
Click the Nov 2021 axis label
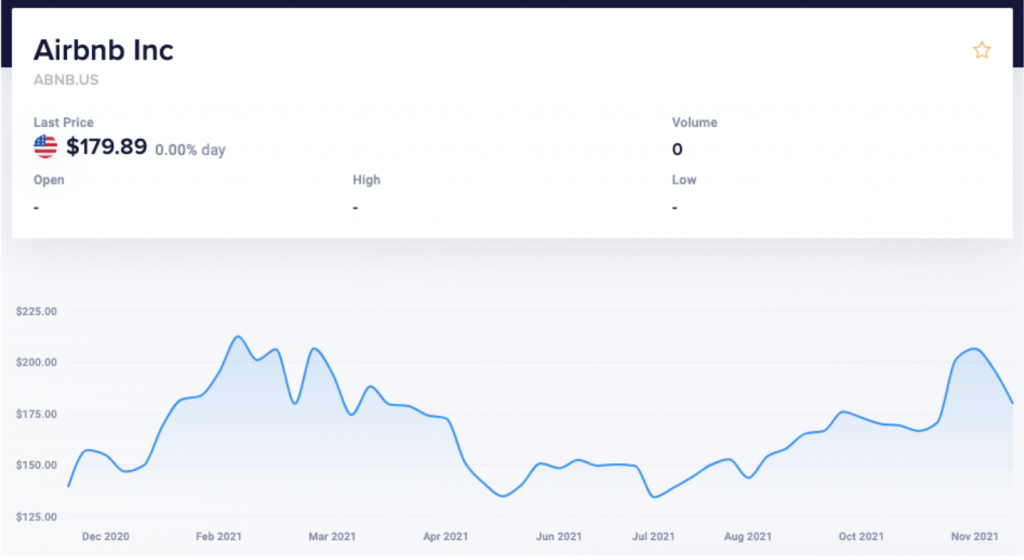974,537
